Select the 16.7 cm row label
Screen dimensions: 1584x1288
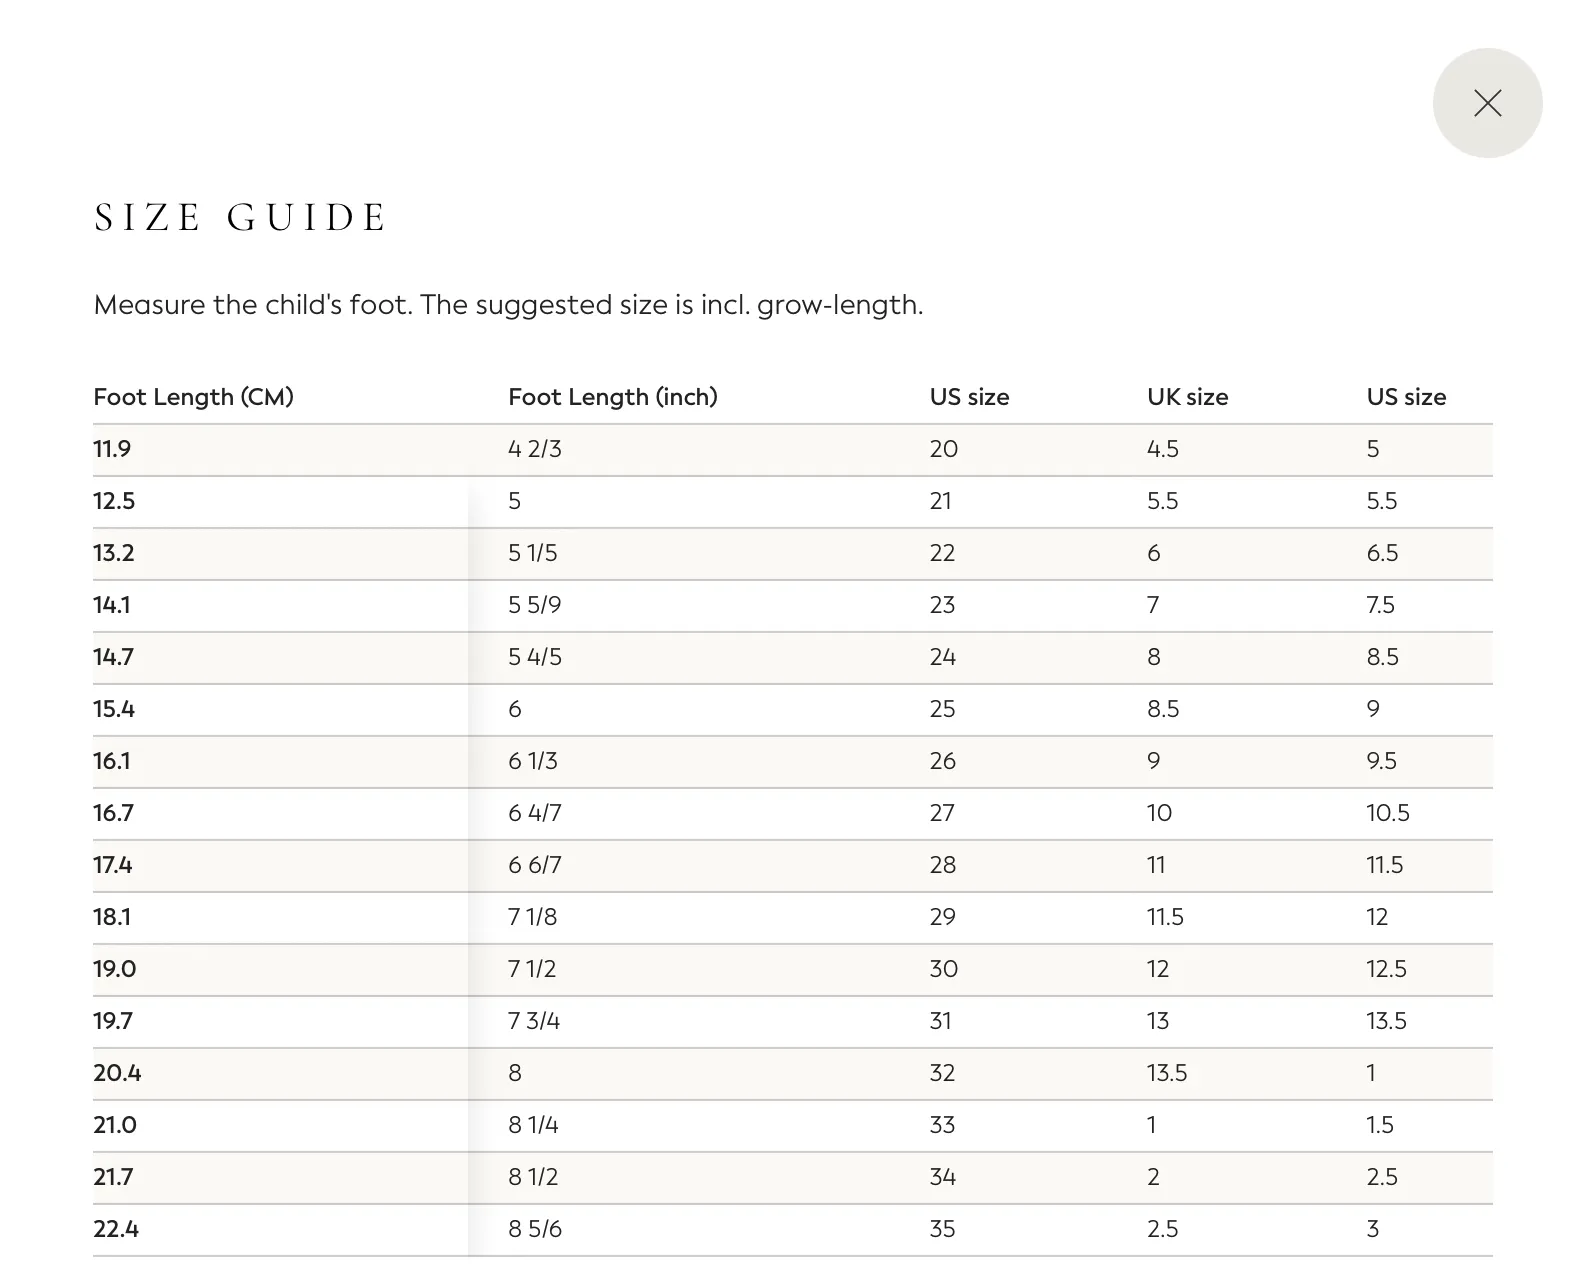[113, 813]
